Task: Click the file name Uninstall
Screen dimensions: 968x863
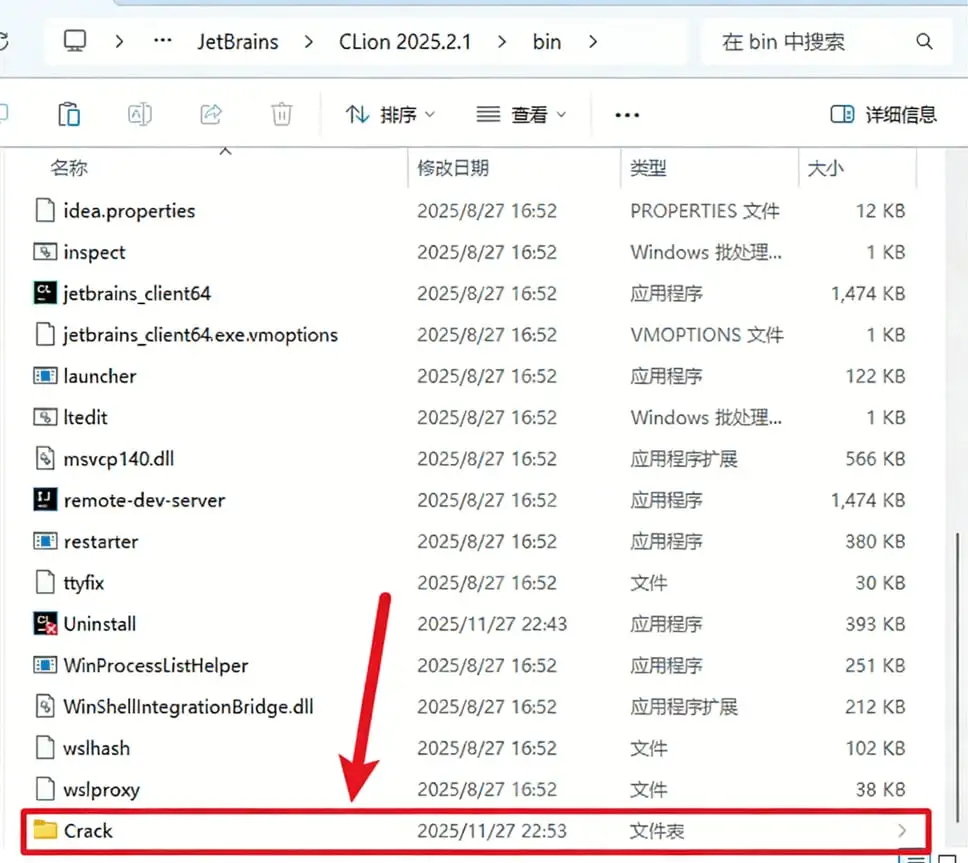Action: [99, 624]
